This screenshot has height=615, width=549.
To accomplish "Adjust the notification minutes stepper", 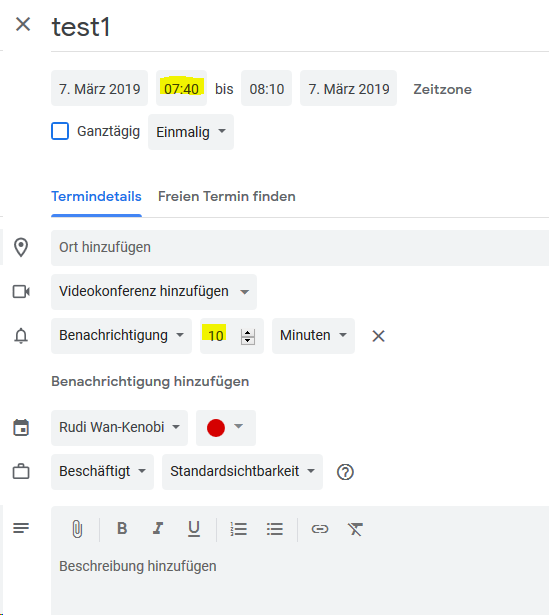I will (x=247, y=337).
